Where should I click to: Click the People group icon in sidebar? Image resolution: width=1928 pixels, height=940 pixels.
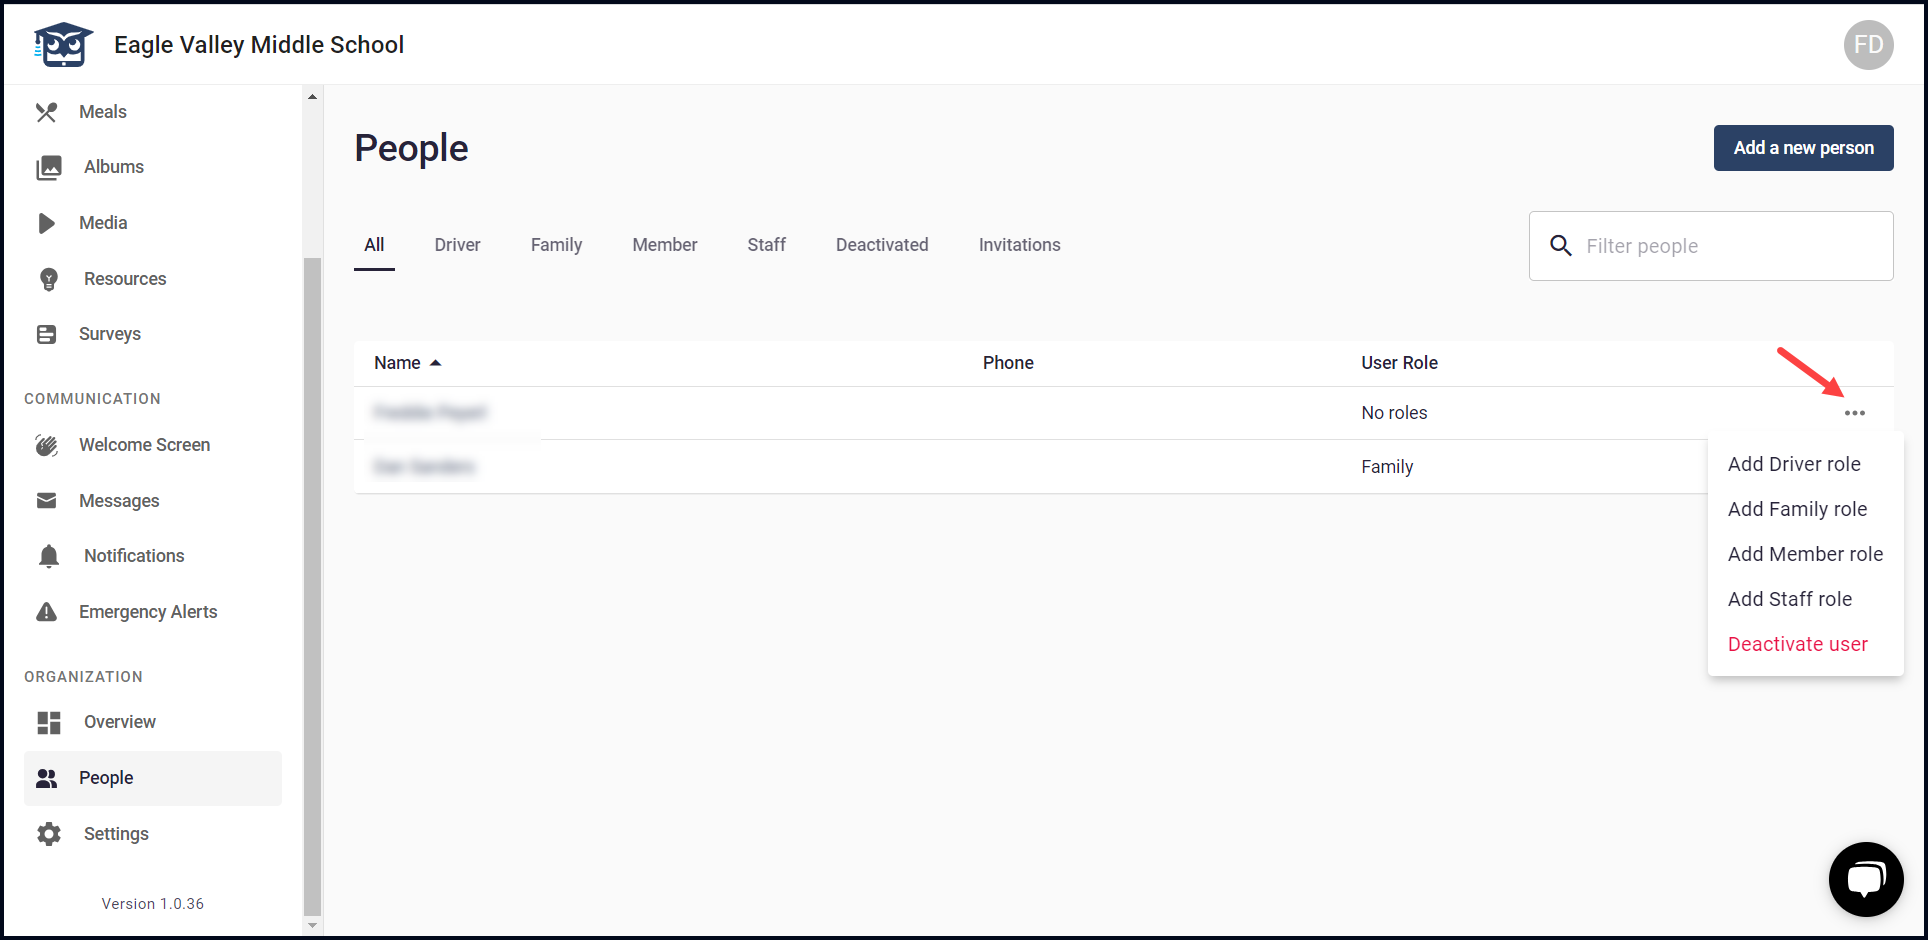(46, 778)
